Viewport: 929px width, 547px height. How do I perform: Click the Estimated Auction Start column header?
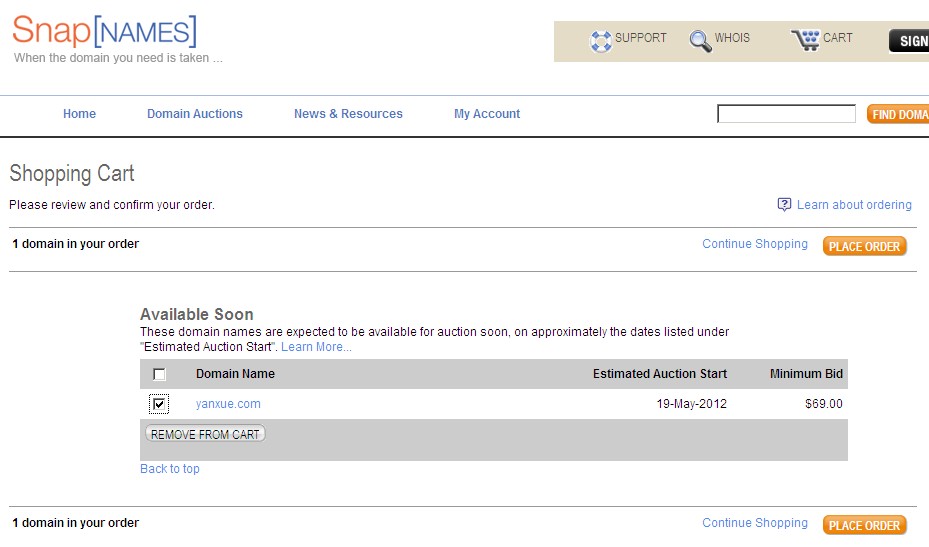tap(660, 373)
